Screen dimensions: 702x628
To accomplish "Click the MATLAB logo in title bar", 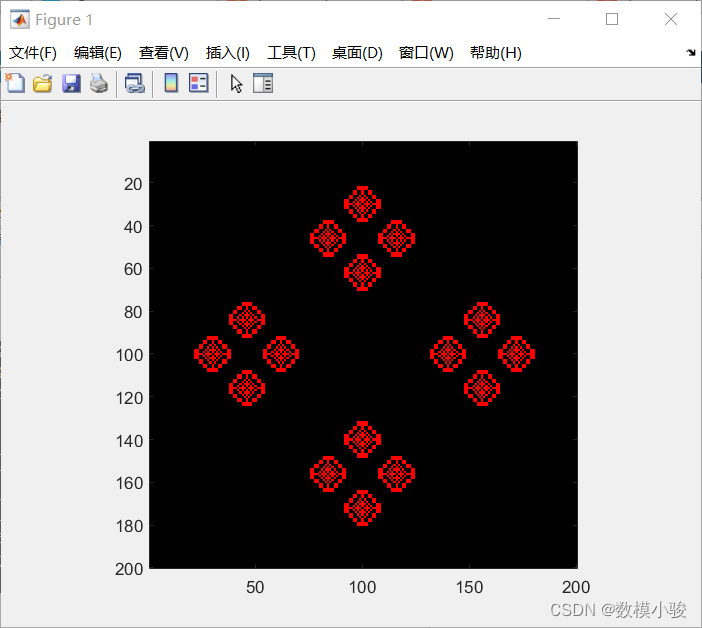I will 20,19.
